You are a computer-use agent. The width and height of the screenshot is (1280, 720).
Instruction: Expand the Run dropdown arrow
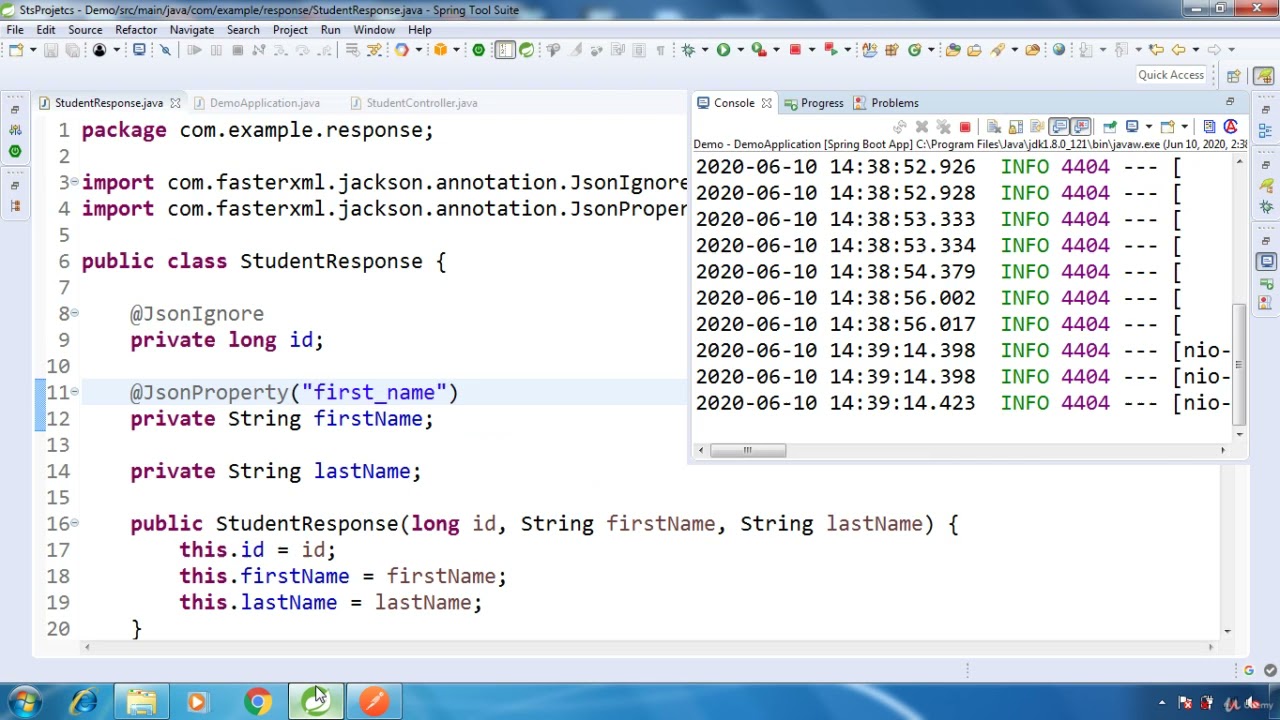(741, 50)
